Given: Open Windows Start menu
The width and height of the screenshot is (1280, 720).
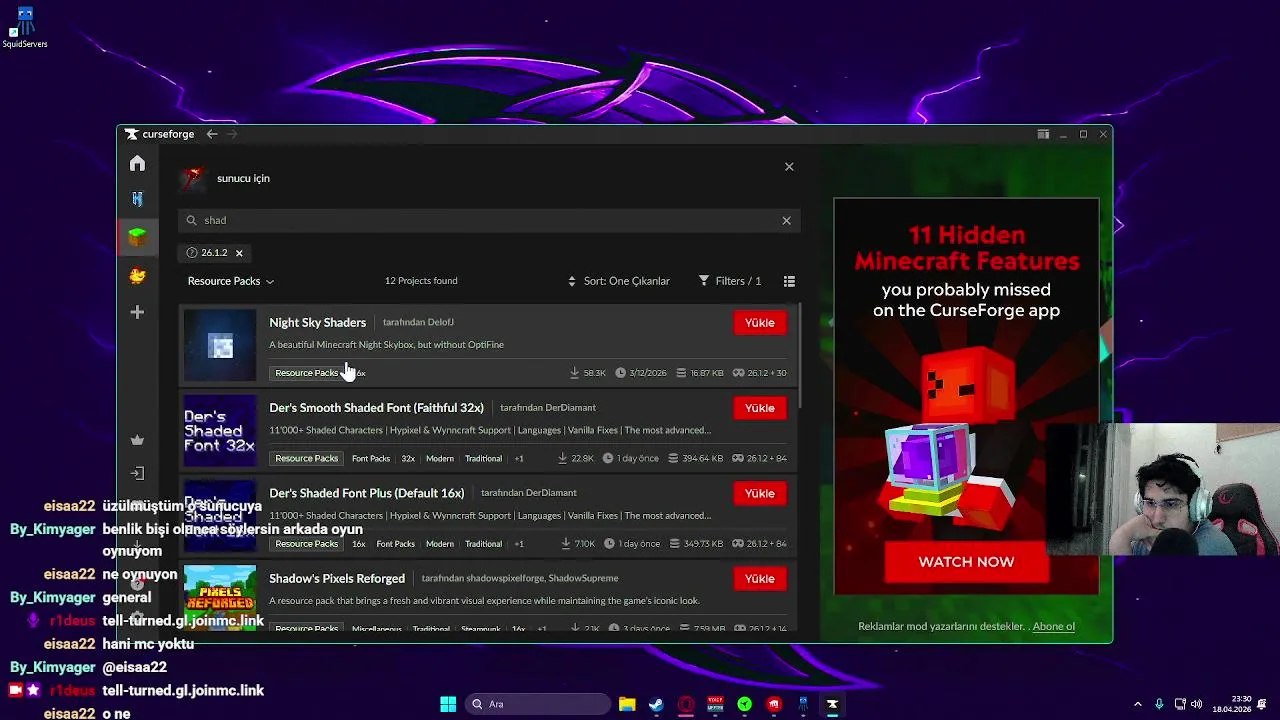Looking at the screenshot, I should click(448, 704).
